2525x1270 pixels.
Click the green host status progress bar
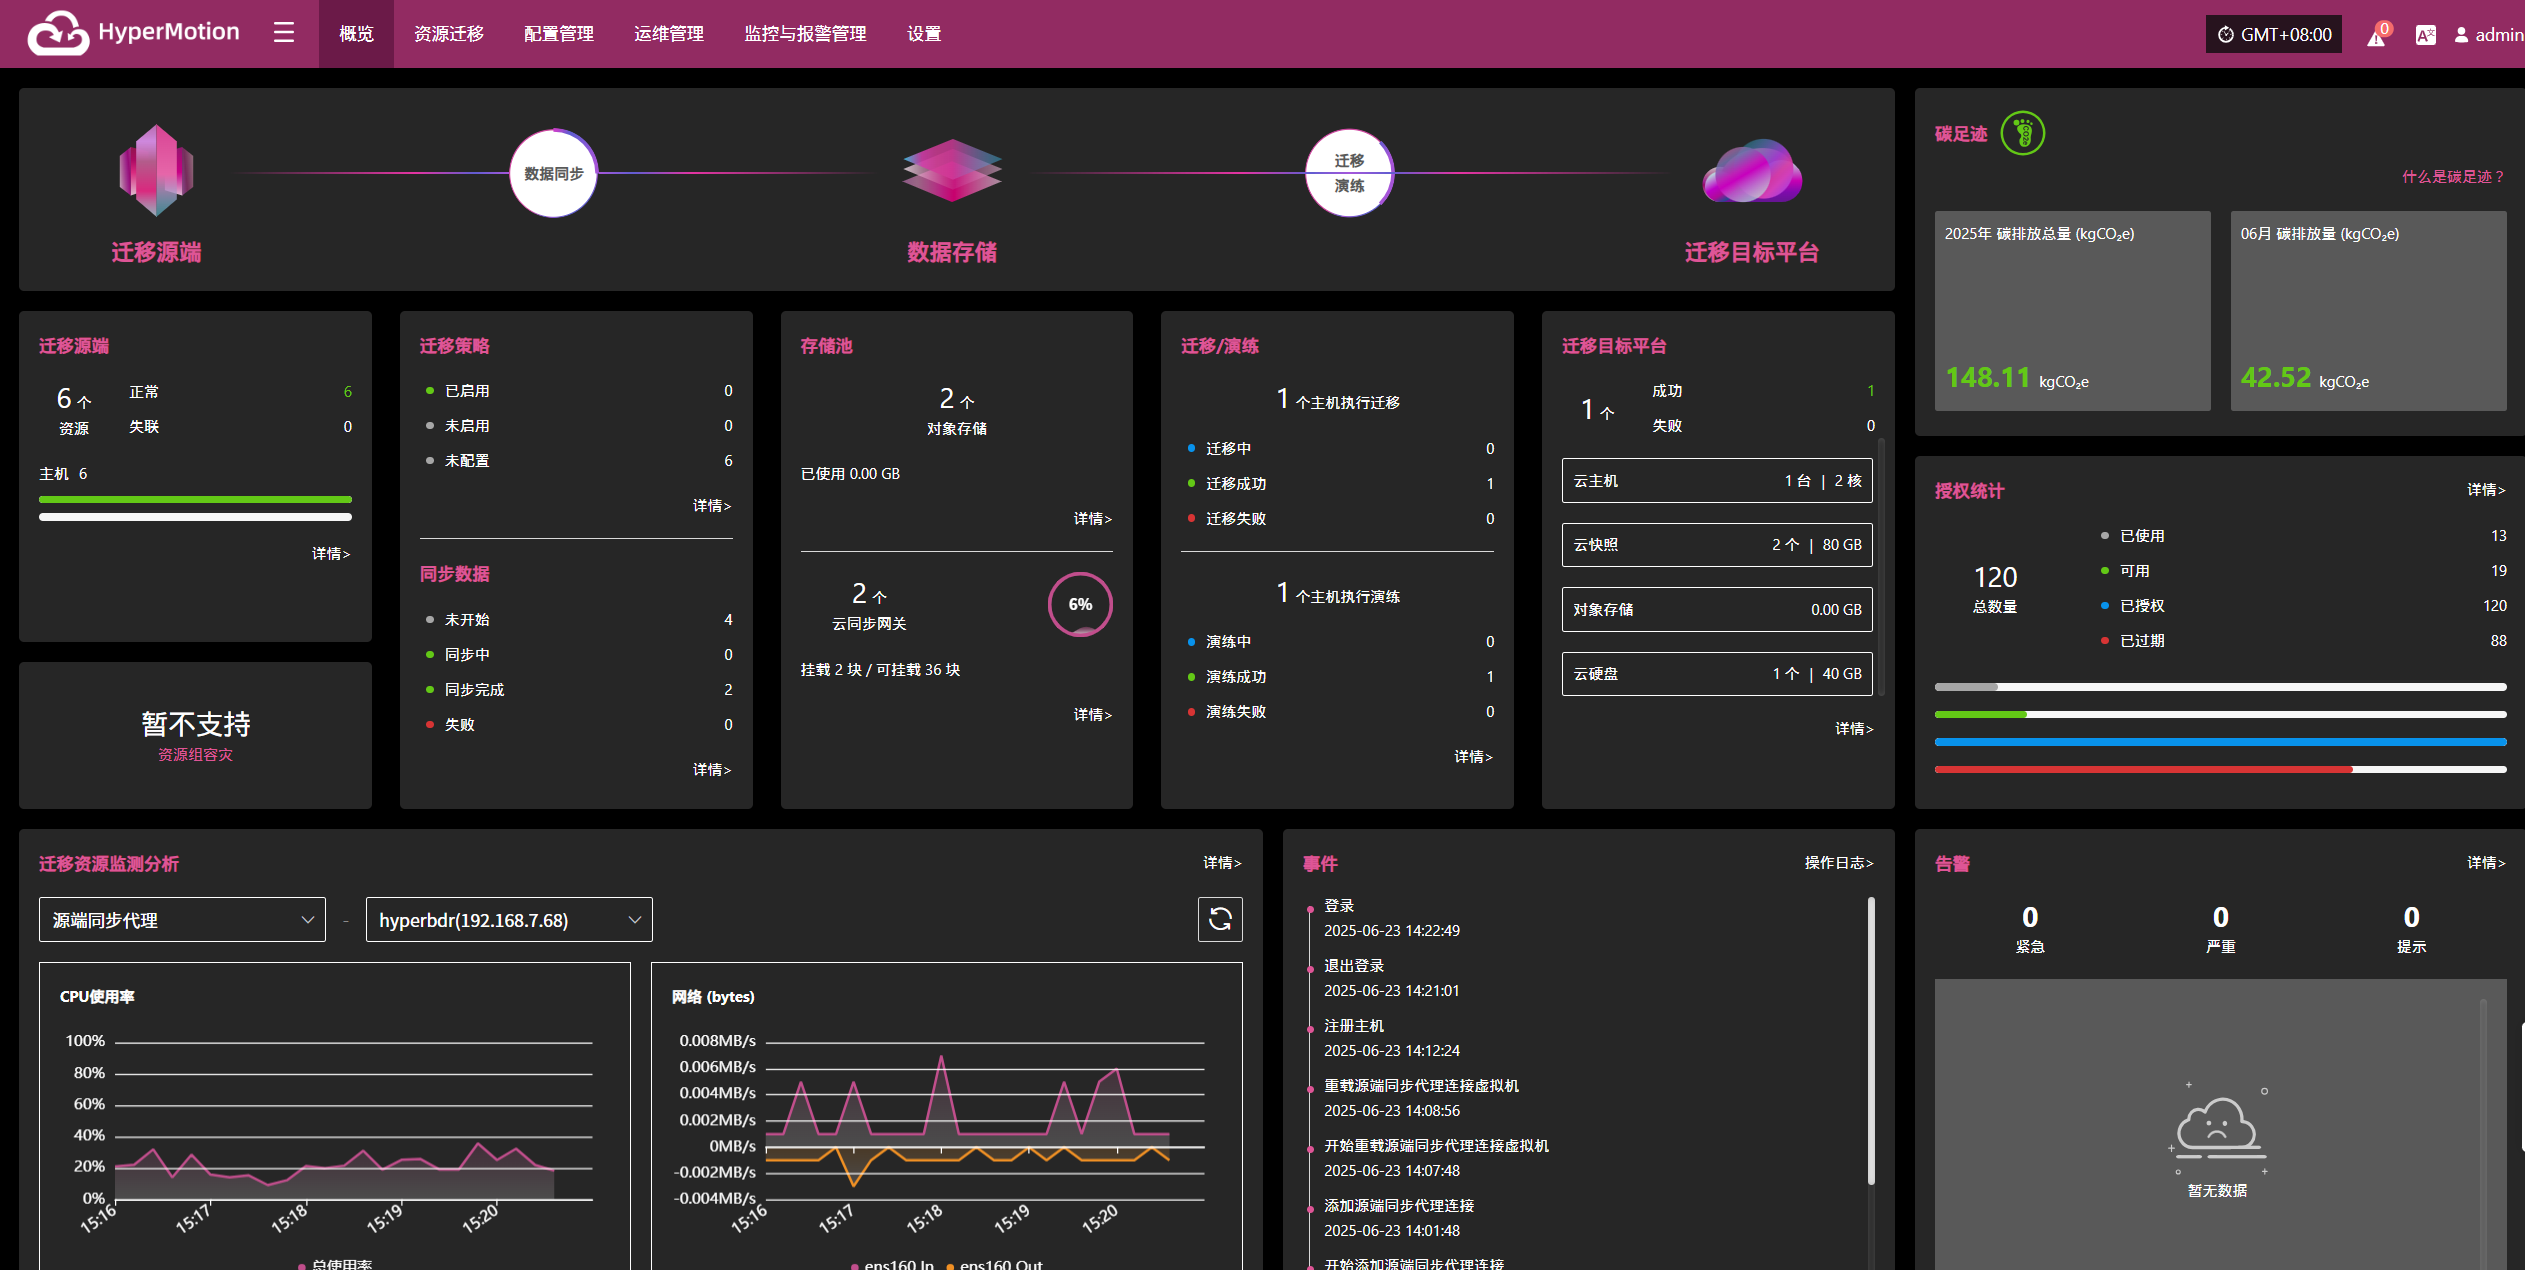click(x=195, y=498)
